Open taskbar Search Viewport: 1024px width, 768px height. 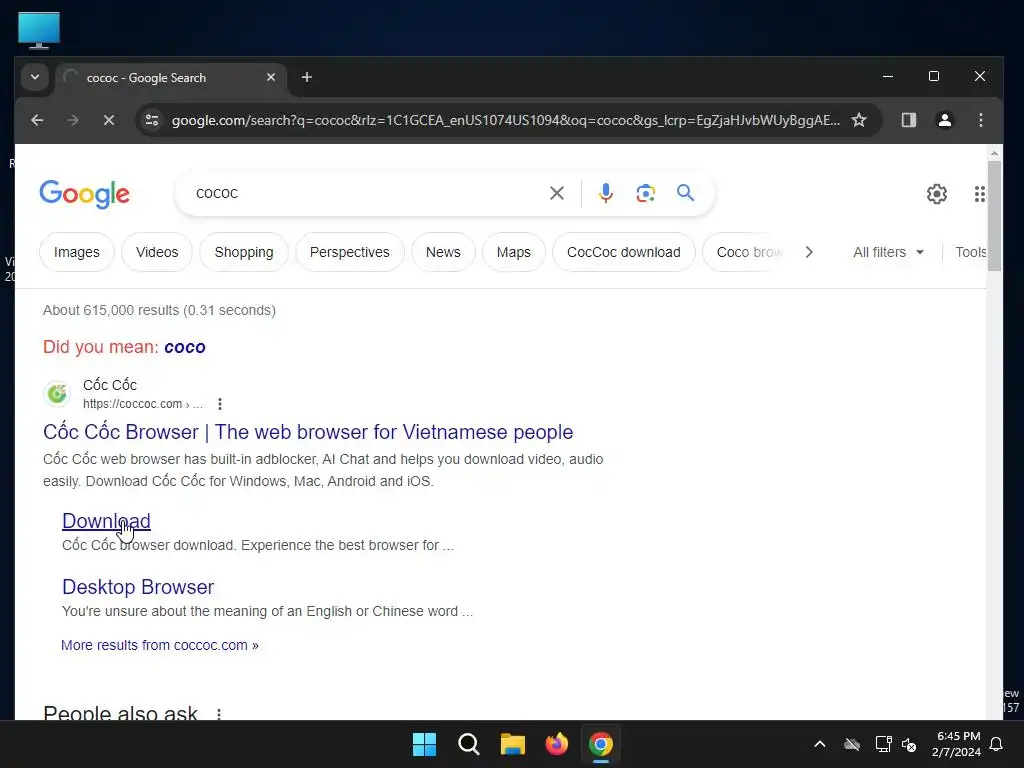[x=468, y=744]
